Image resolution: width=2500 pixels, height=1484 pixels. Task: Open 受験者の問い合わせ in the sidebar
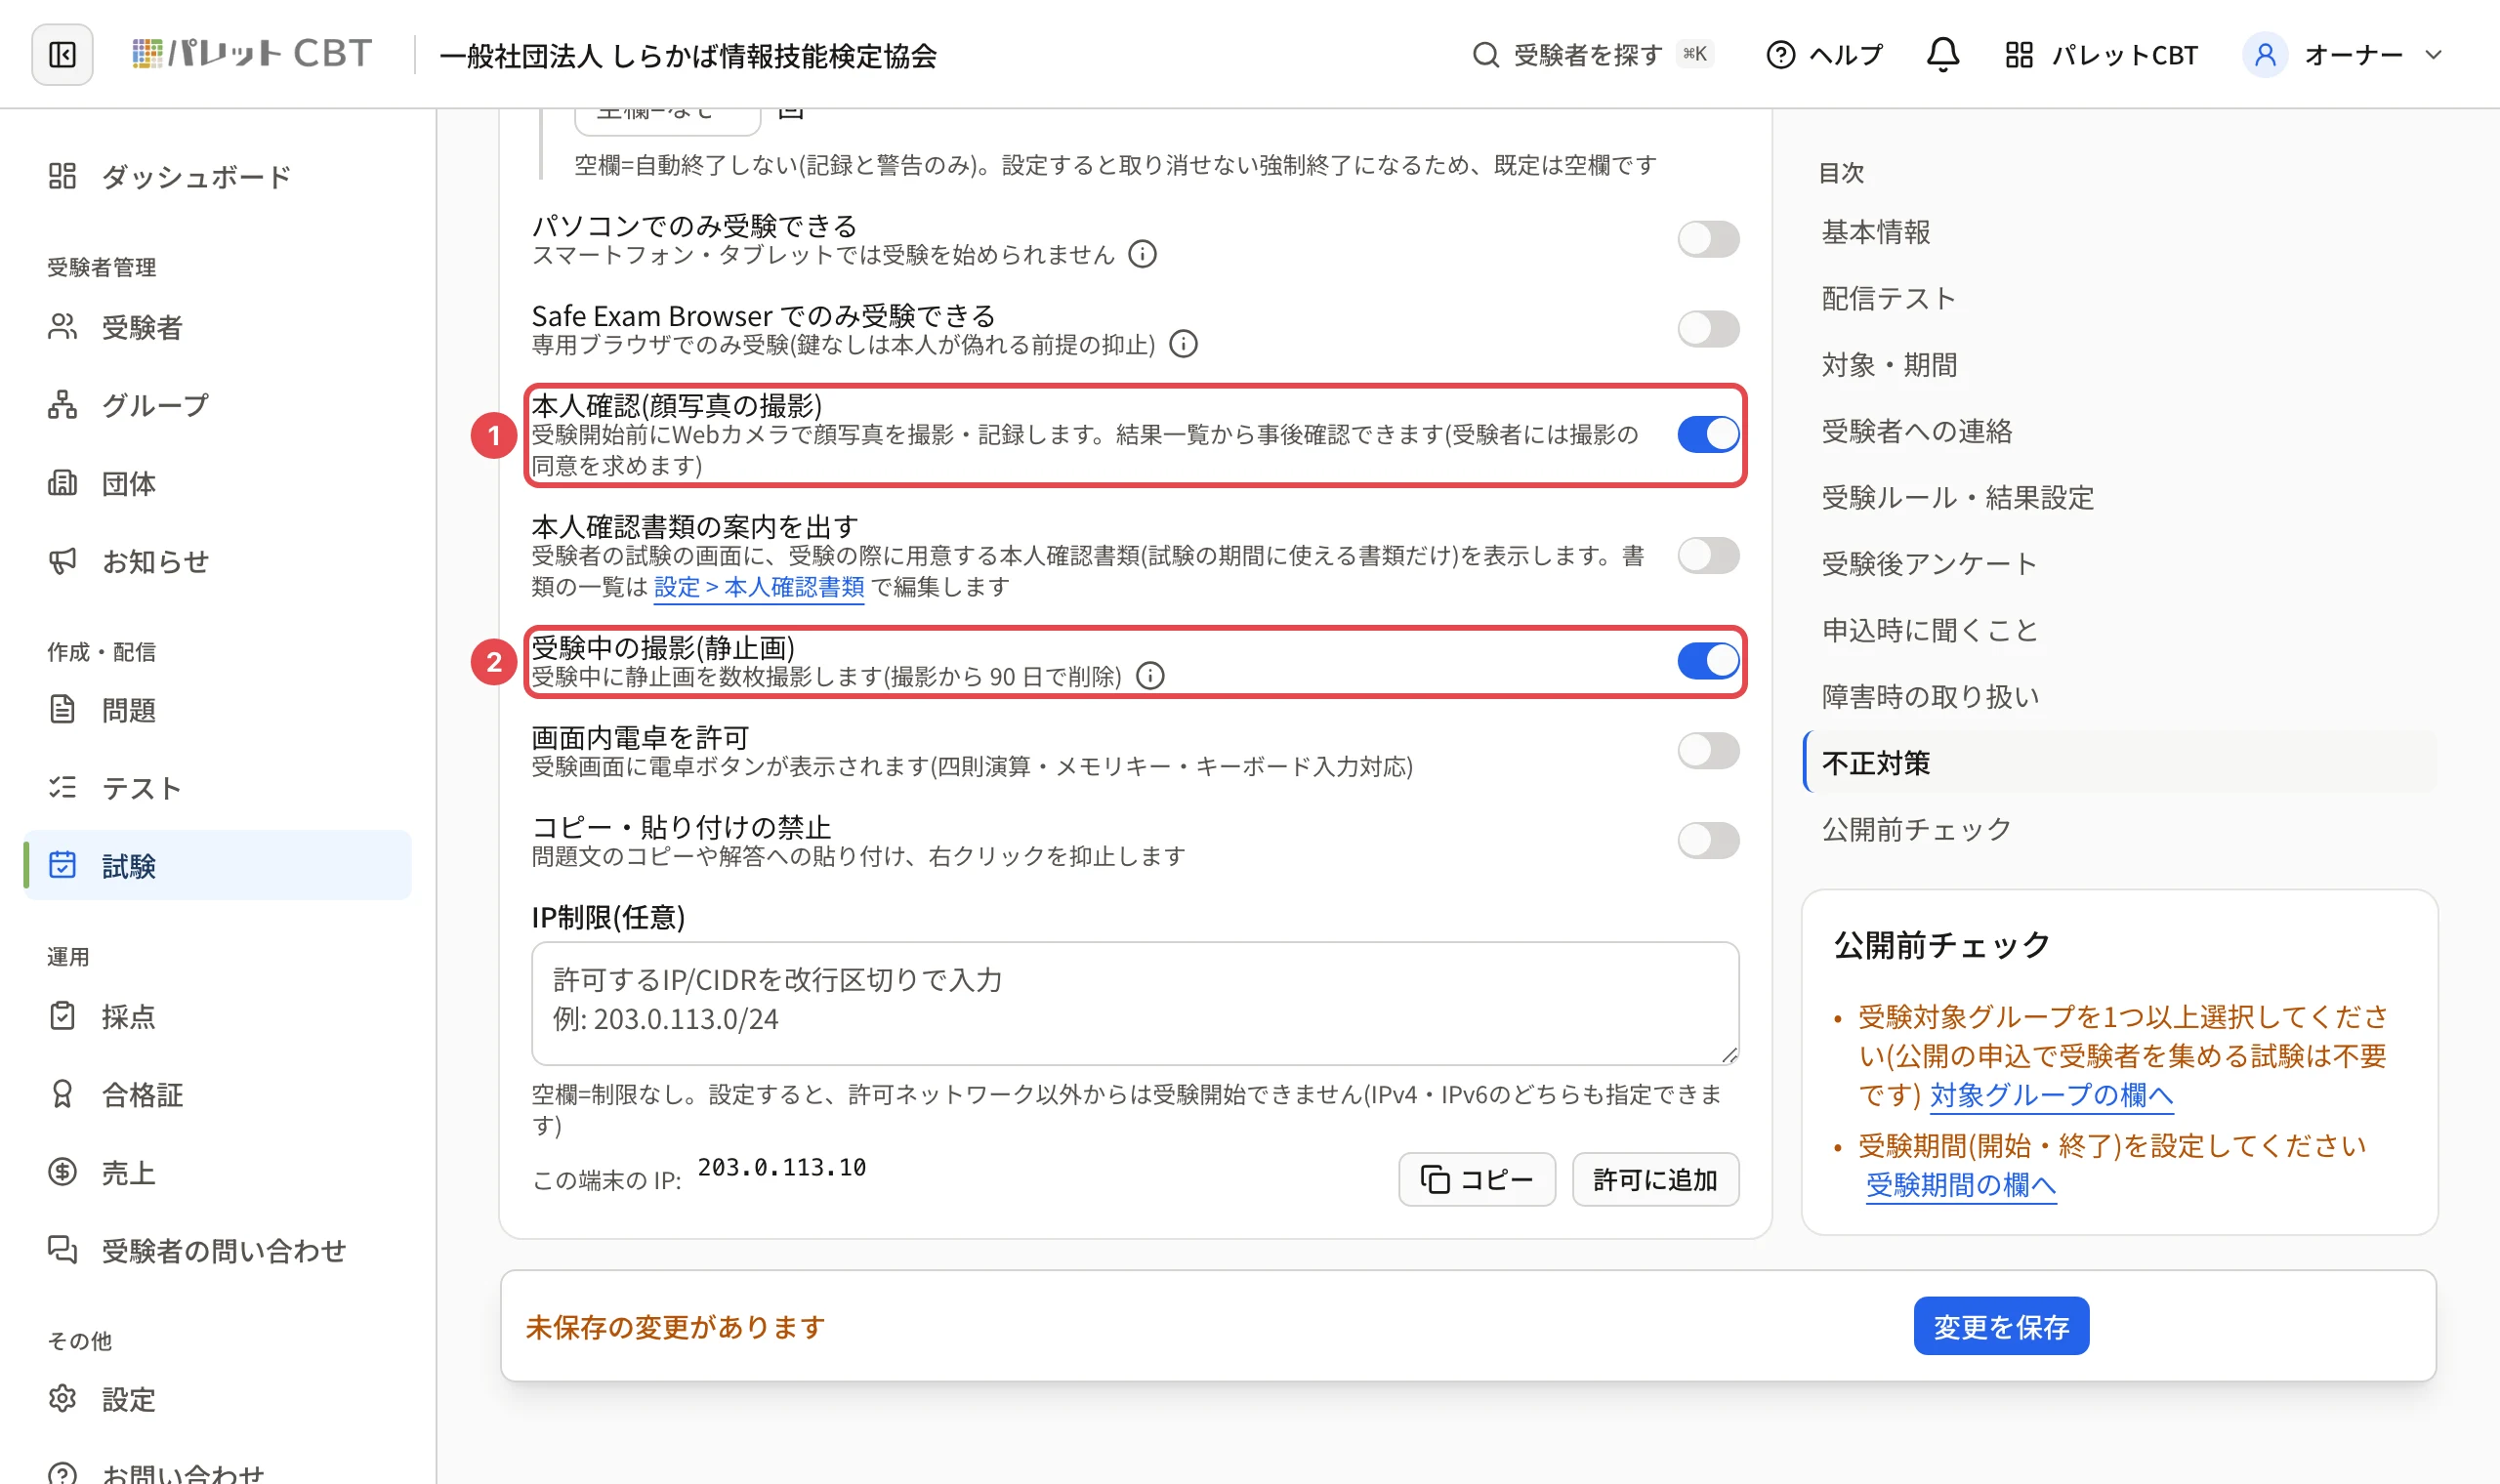[x=217, y=1250]
